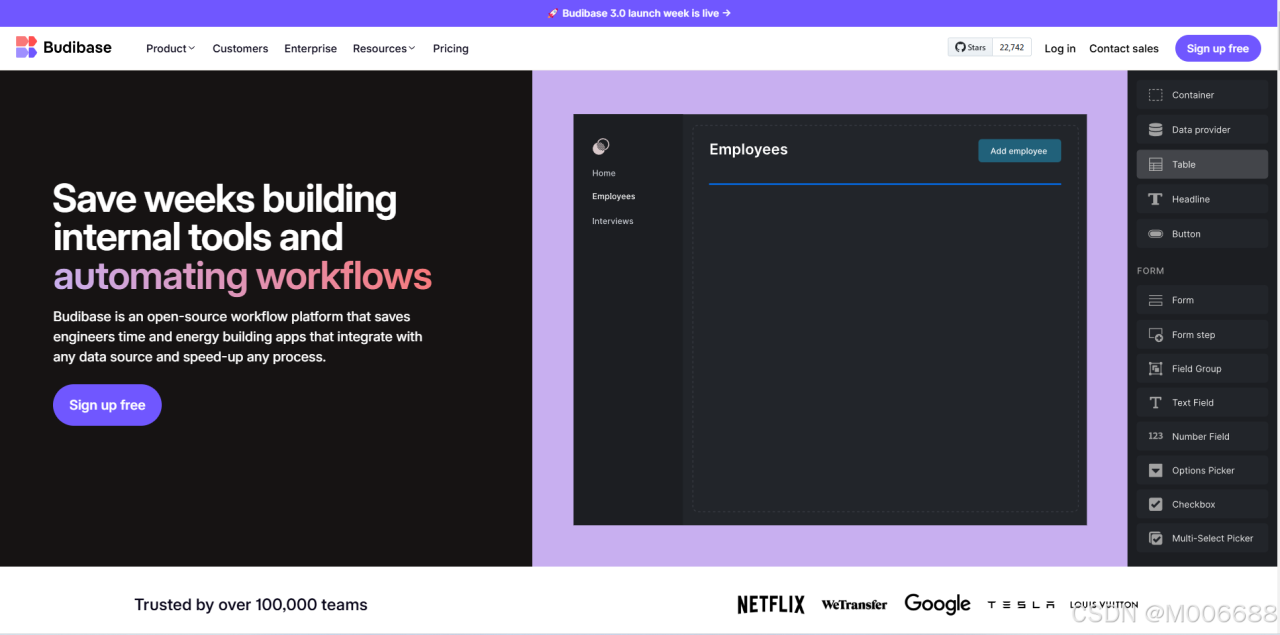Select the Number Field icon
Image resolution: width=1280 pixels, height=635 pixels.
tap(1155, 436)
